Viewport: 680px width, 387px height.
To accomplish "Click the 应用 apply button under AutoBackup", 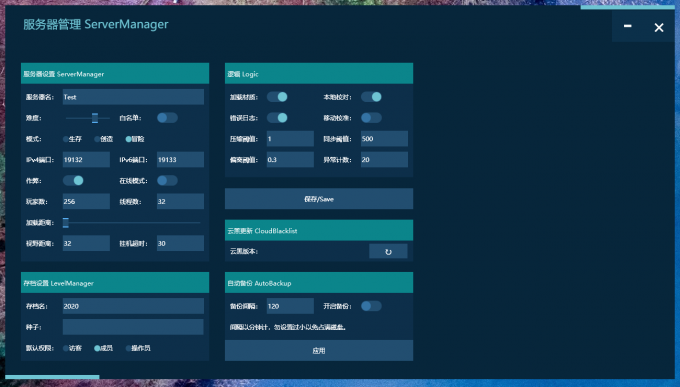I will tap(319, 350).
